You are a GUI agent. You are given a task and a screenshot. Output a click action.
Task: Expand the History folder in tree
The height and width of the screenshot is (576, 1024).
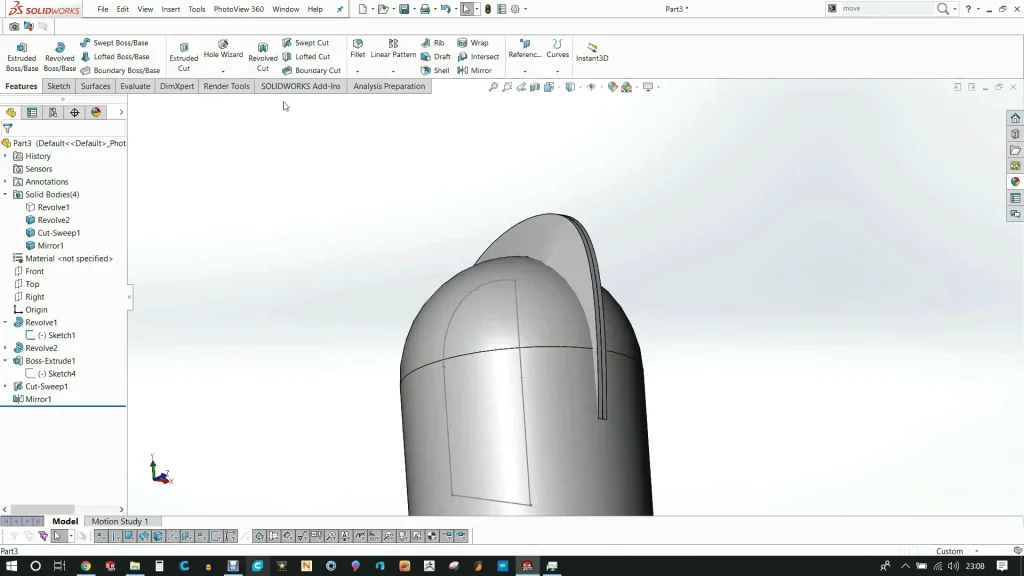pos(5,156)
